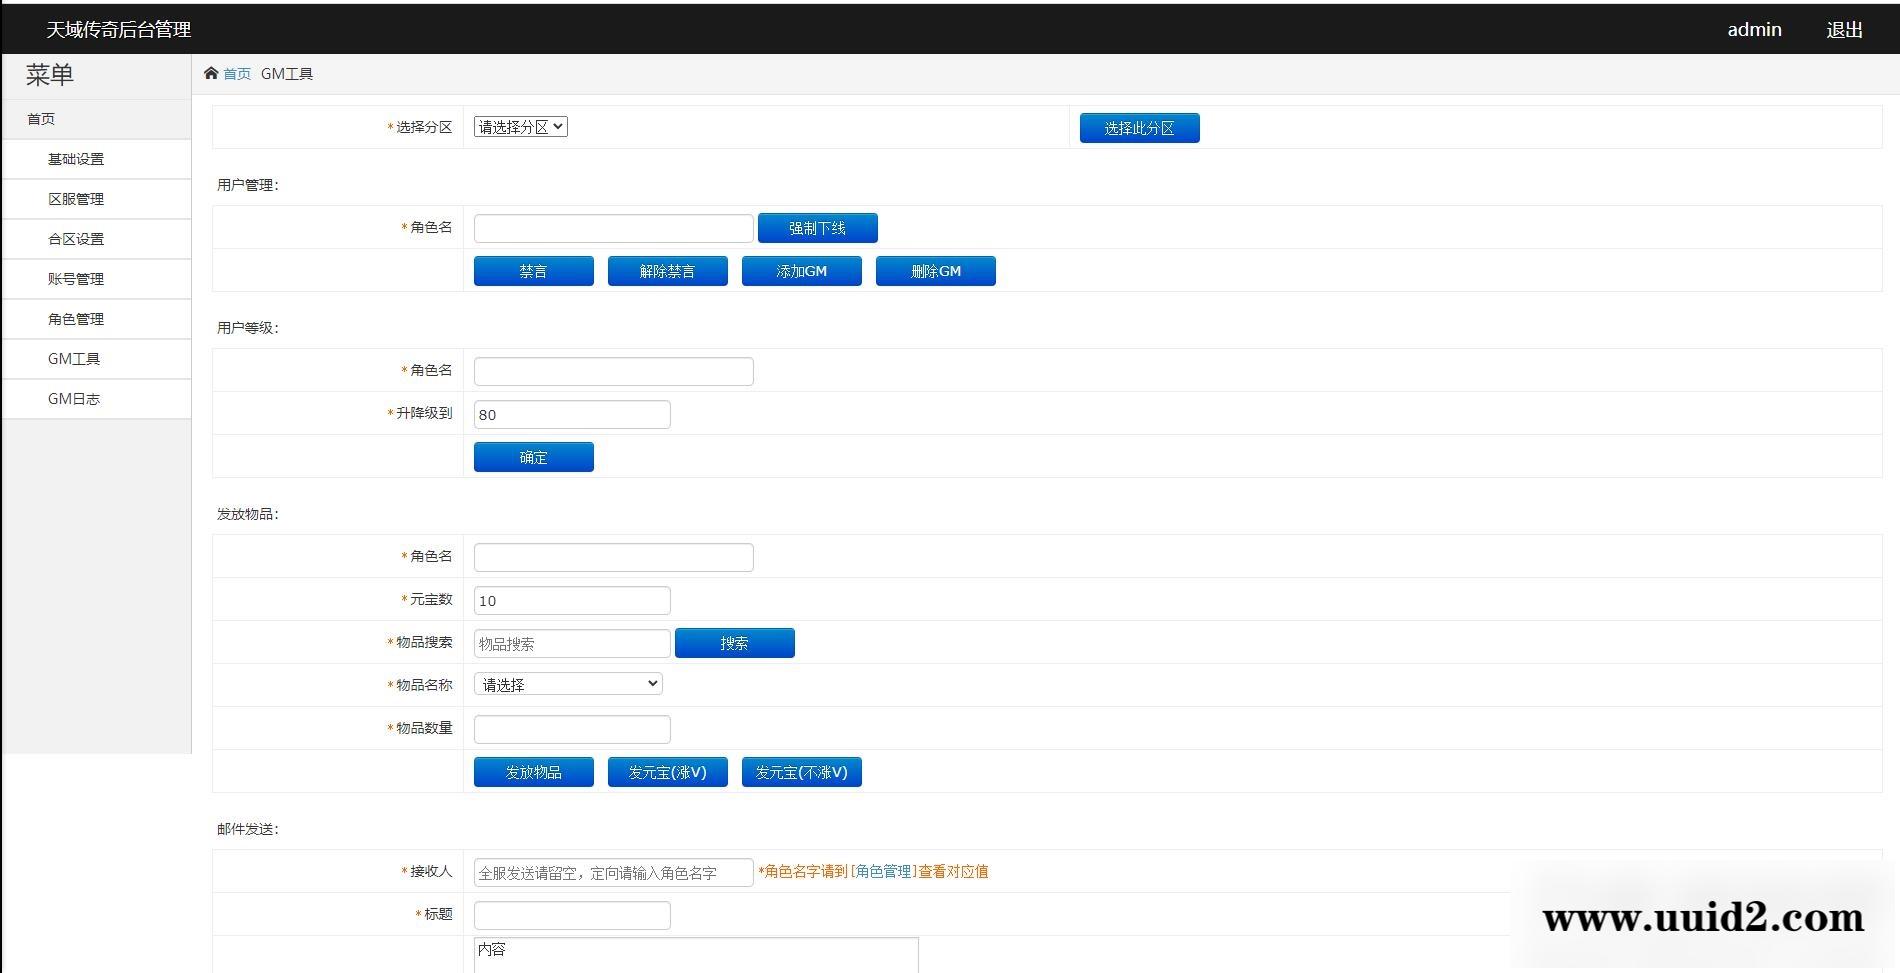Click the 搜索 button next to 物品搜索
The height and width of the screenshot is (973, 1900).
734,643
